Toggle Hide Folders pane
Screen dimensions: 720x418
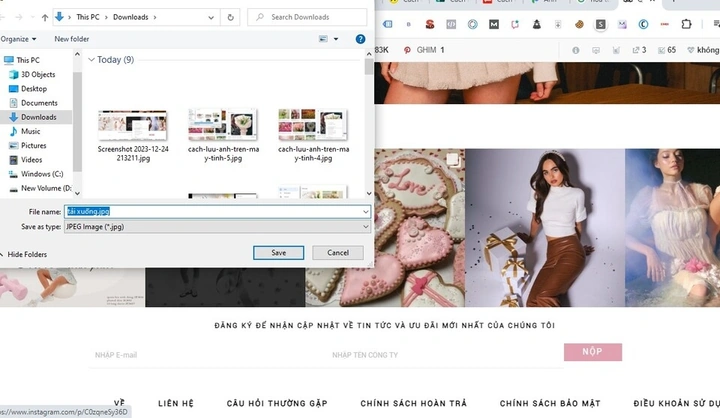24,254
